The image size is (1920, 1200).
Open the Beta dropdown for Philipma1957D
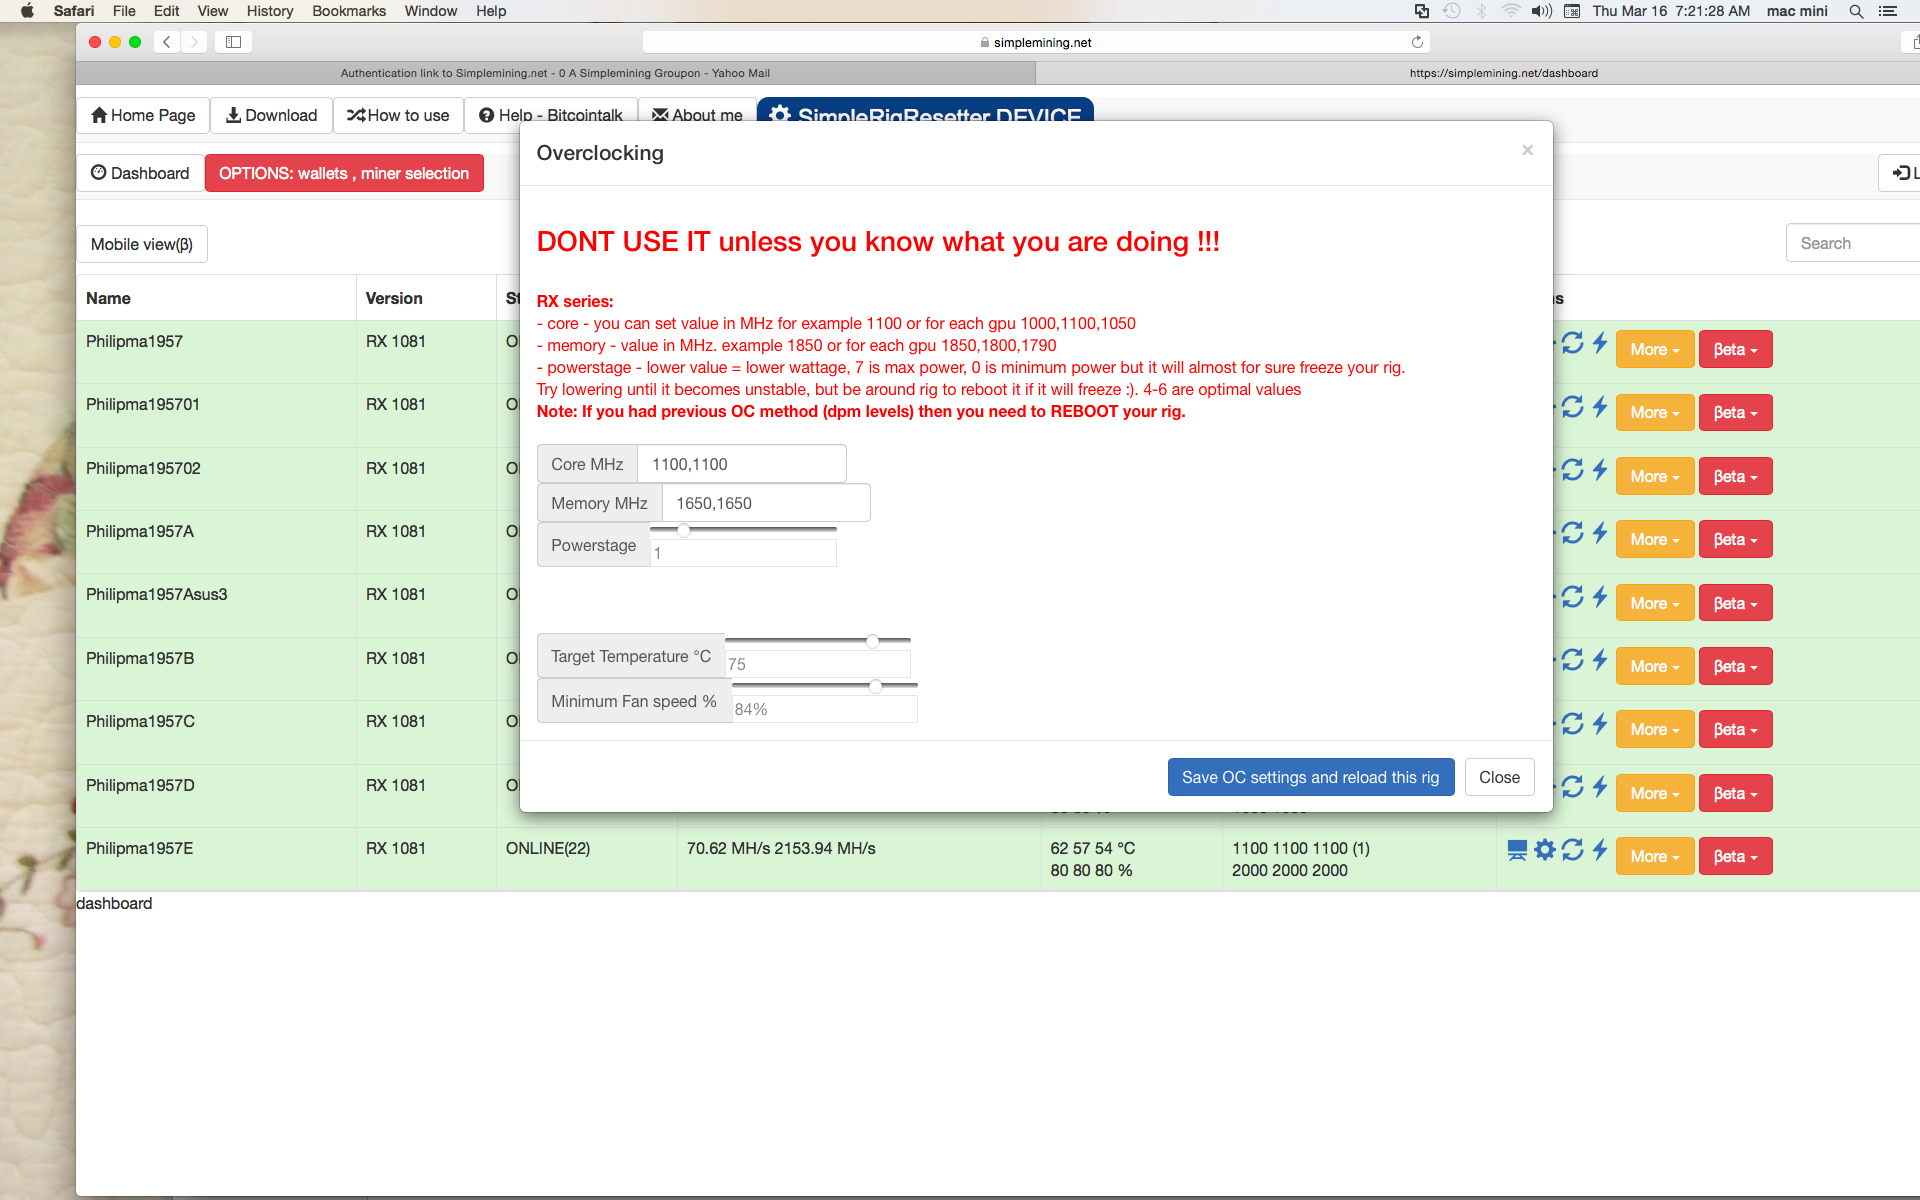tap(1735, 793)
